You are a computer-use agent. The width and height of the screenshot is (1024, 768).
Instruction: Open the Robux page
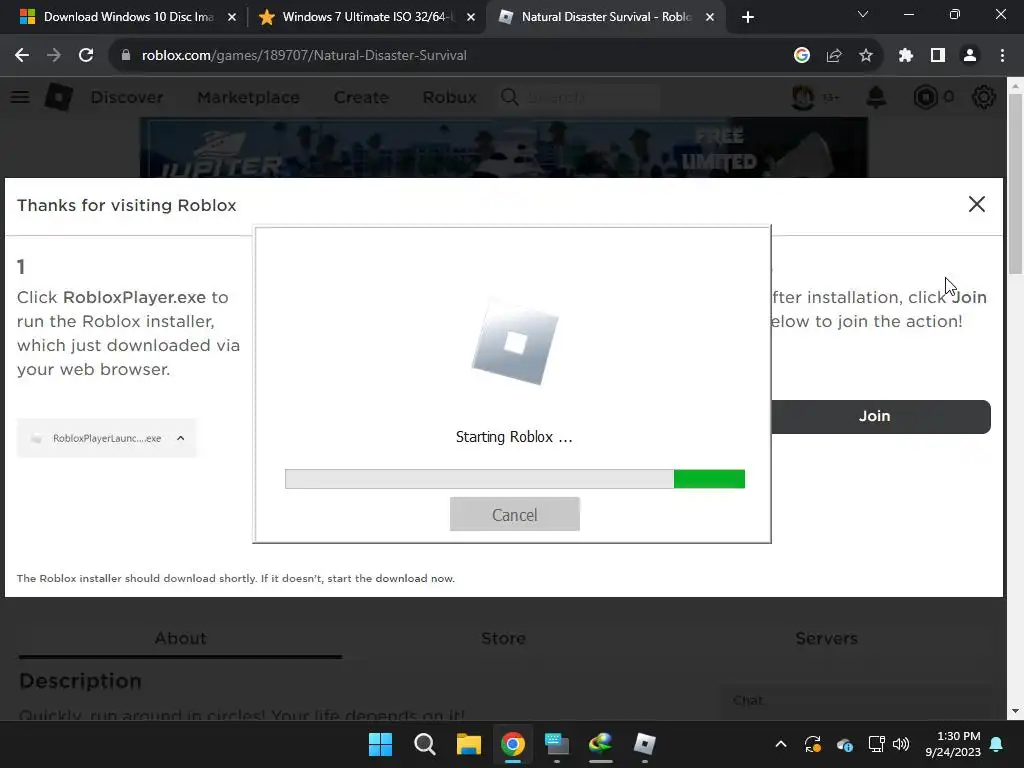click(x=449, y=97)
